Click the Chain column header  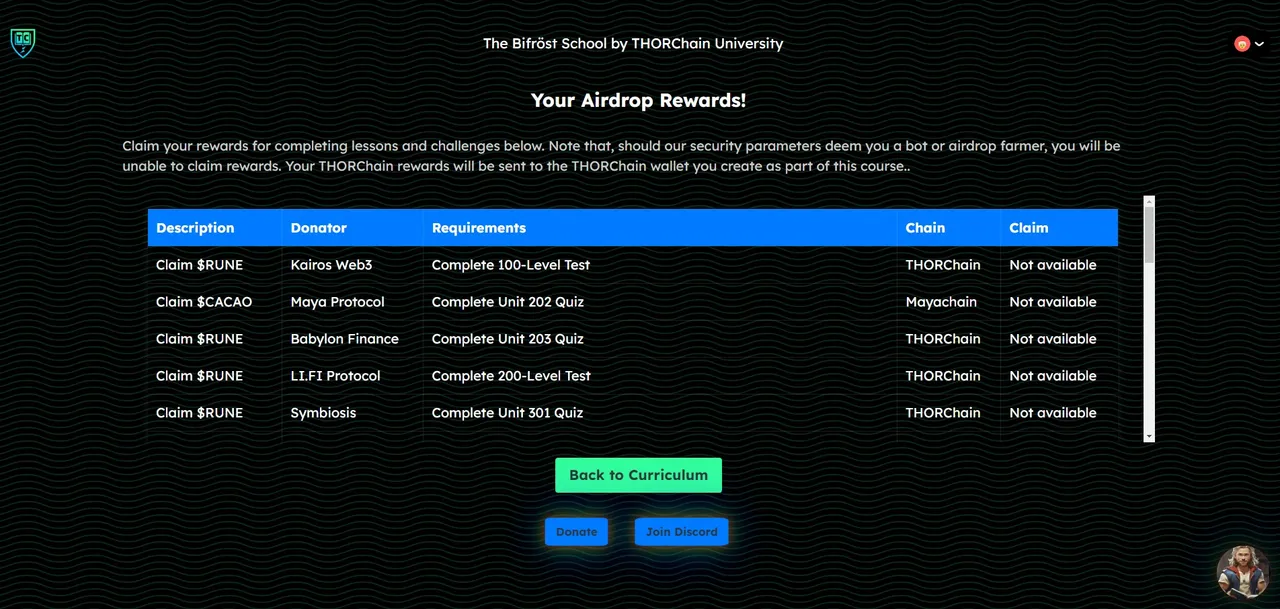click(949, 228)
